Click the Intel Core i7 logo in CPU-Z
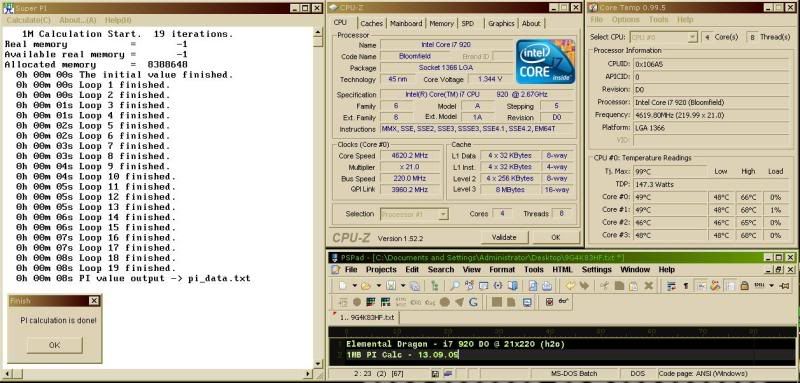Screen dimensions: 800x383 [x=545, y=62]
